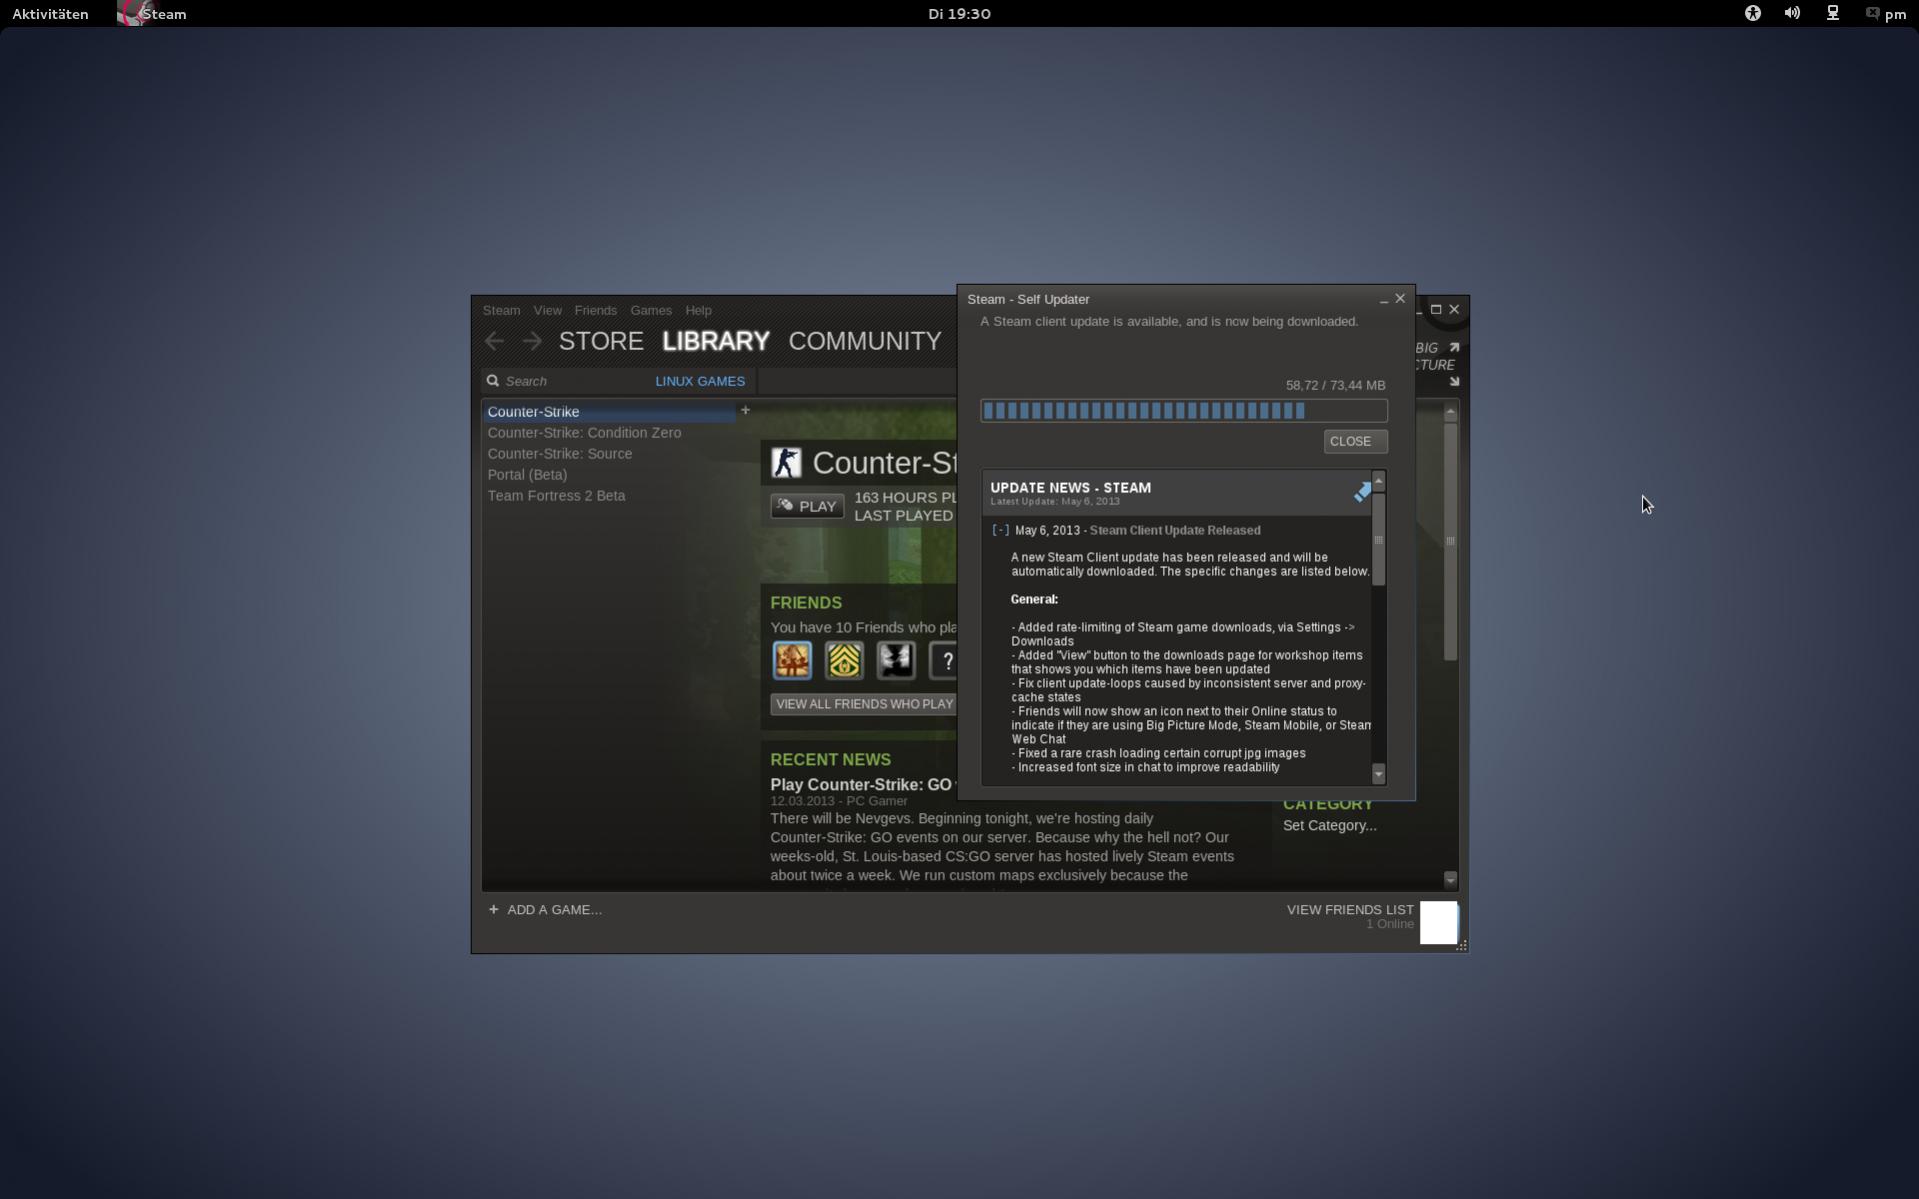Viewport: 1919px width, 1199px height.
Task: Switch to the Community tab
Action: [x=865, y=341]
